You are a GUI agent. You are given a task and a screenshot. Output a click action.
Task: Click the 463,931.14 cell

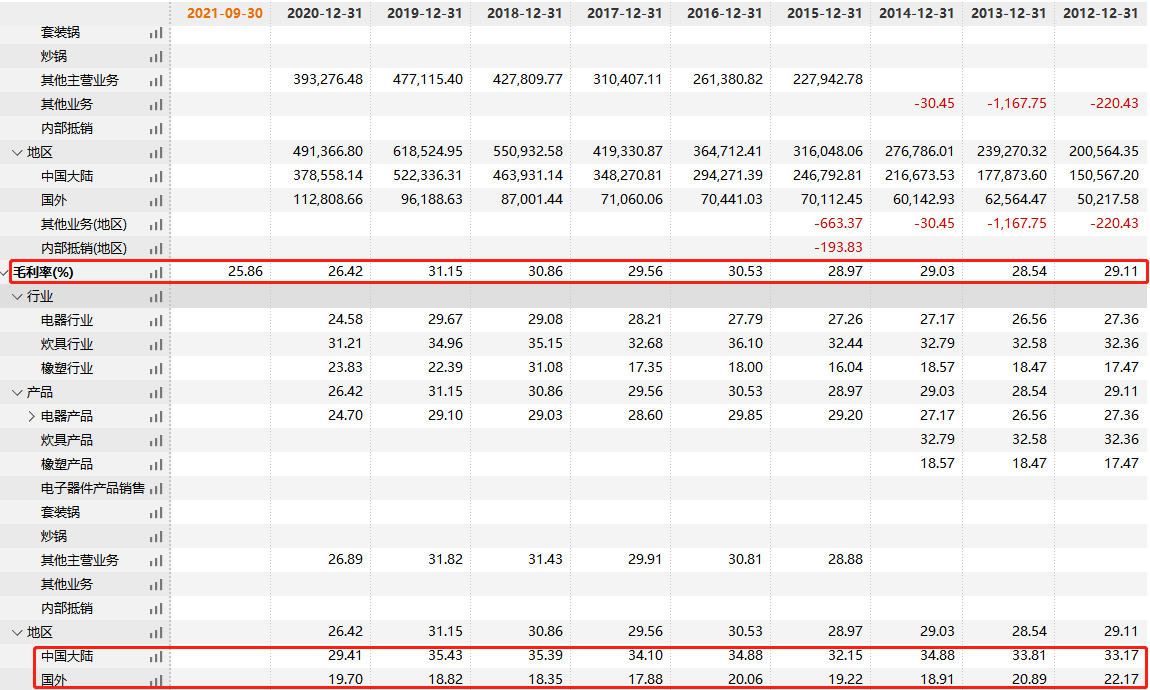tap(528, 175)
